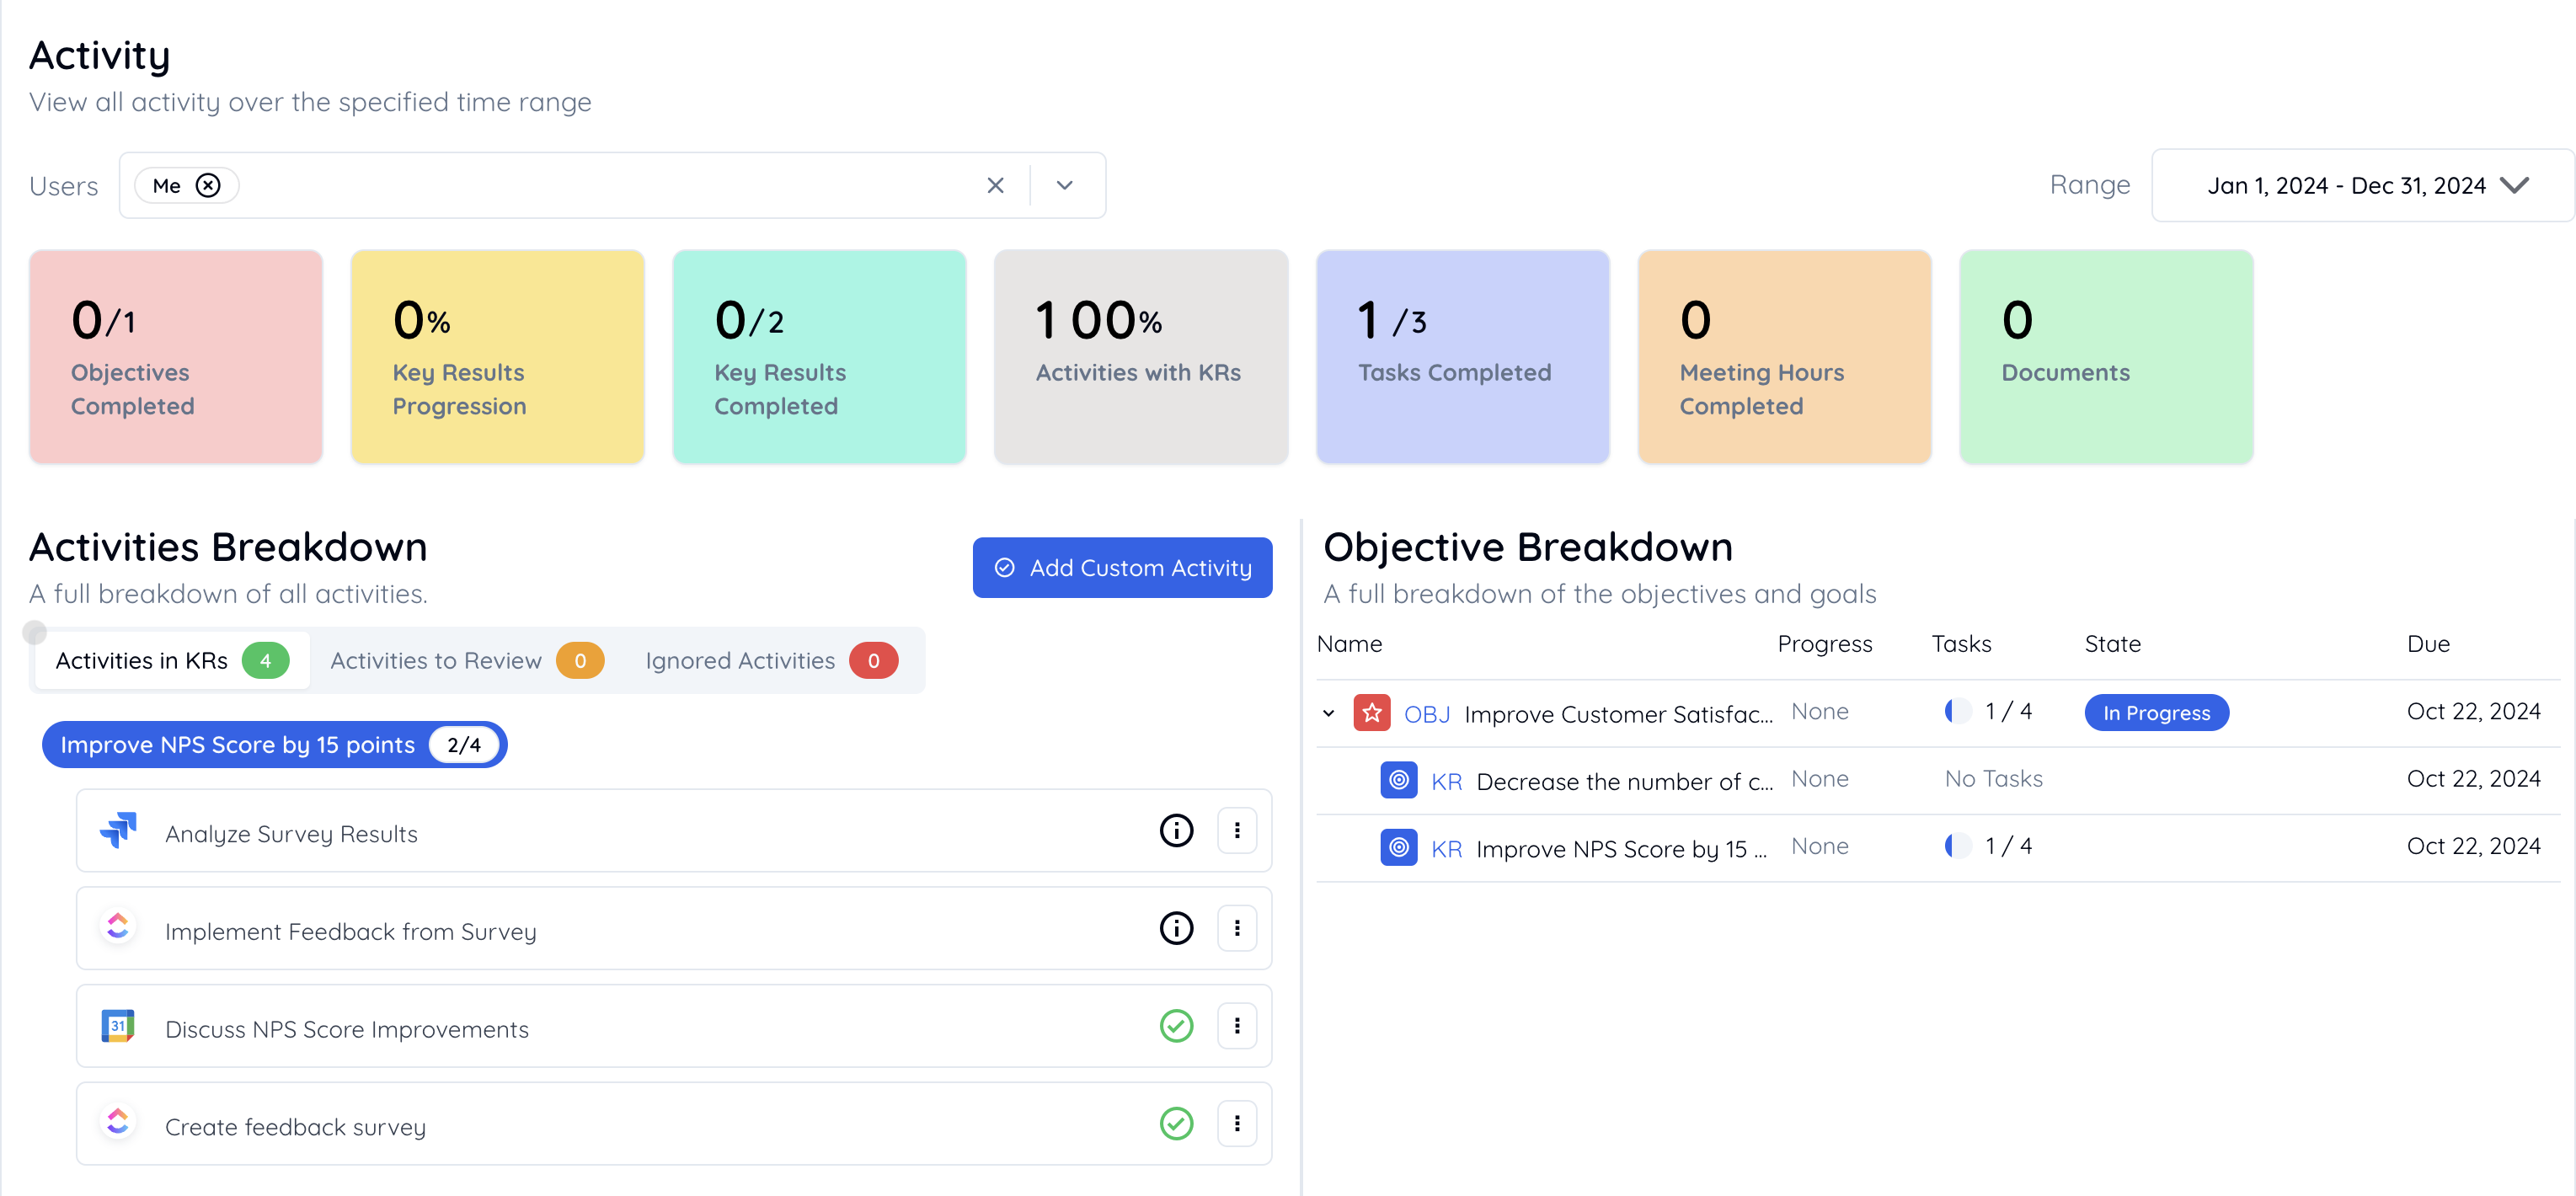This screenshot has height=1196, width=2576.
Task: Click the ClickUp icon for Create feedback survey
Action: pyautogui.click(x=118, y=1123)
